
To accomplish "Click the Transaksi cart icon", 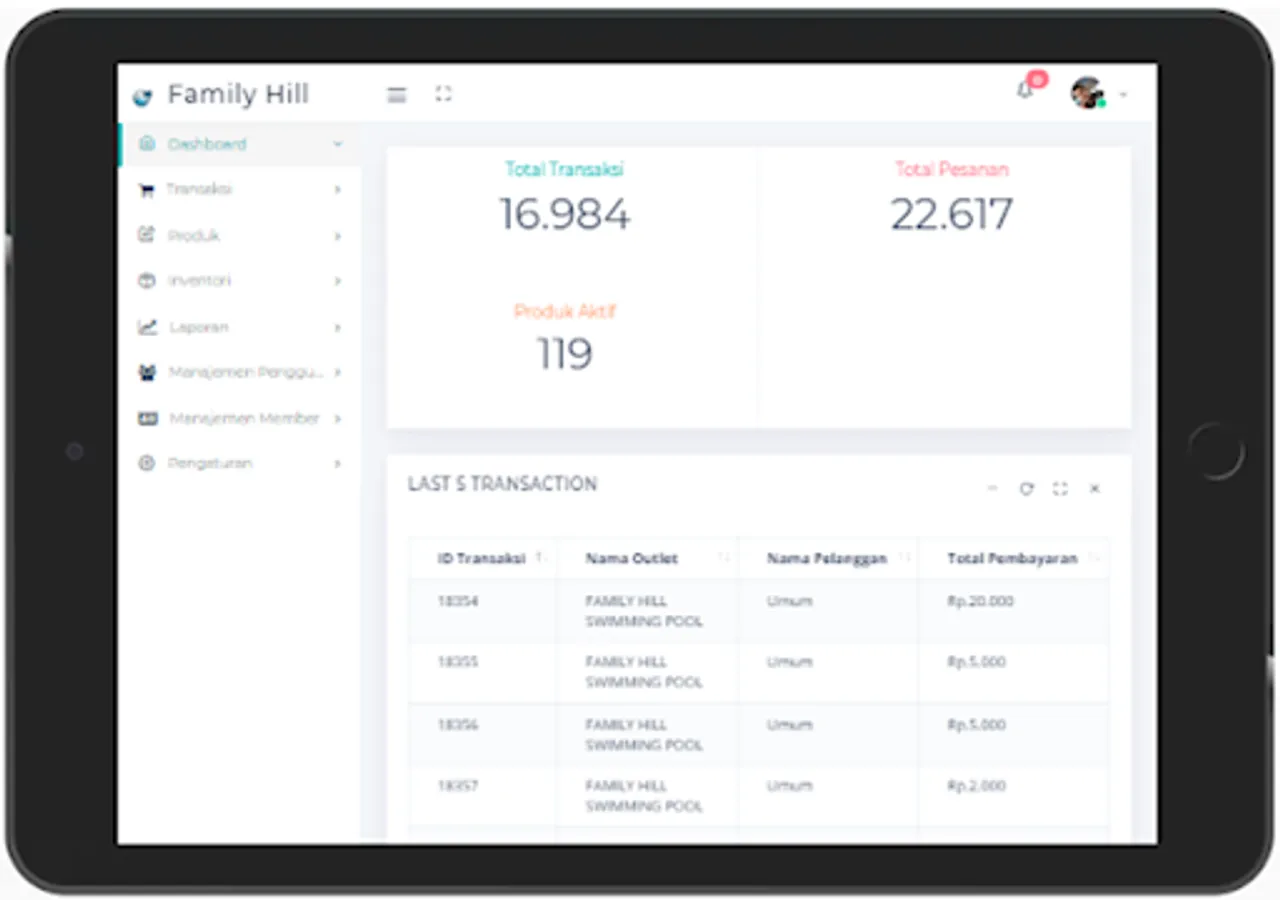I will click(x=147, y=190).
